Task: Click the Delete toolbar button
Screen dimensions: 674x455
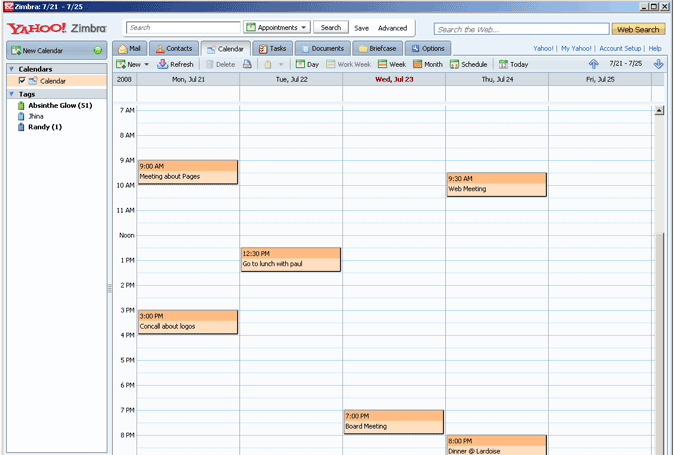Action: tap(221, 64)
